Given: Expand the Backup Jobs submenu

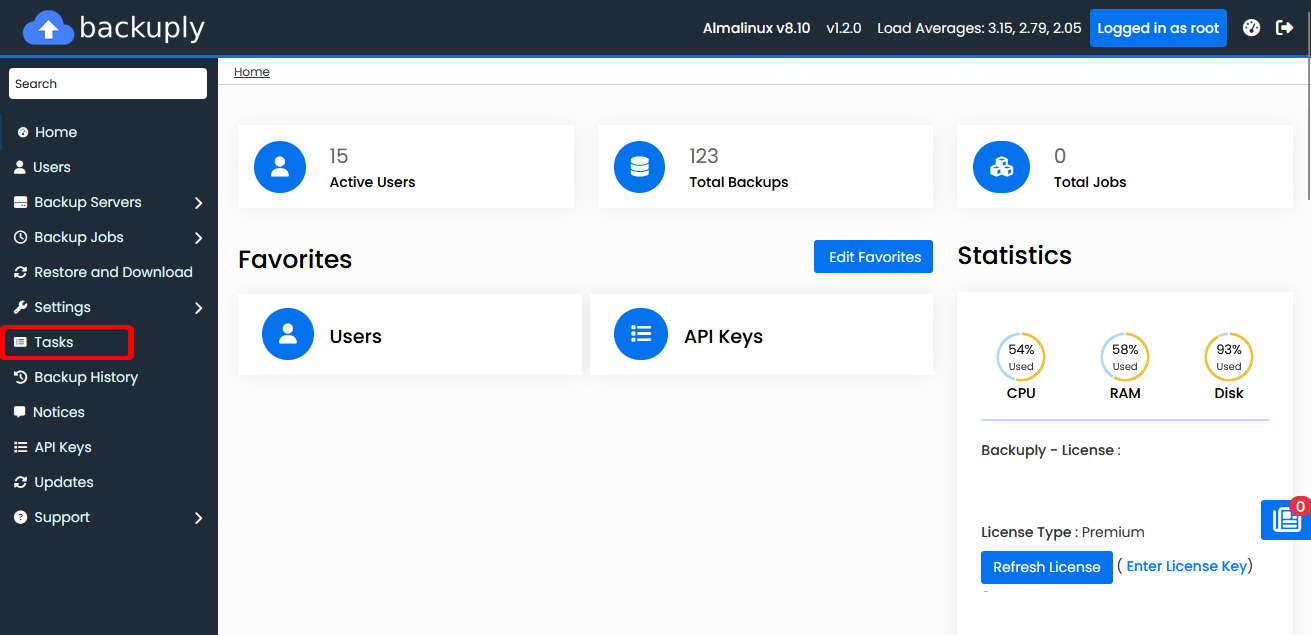Looking at the screenshot, I should pyautogui.click(x=198, y=238).
